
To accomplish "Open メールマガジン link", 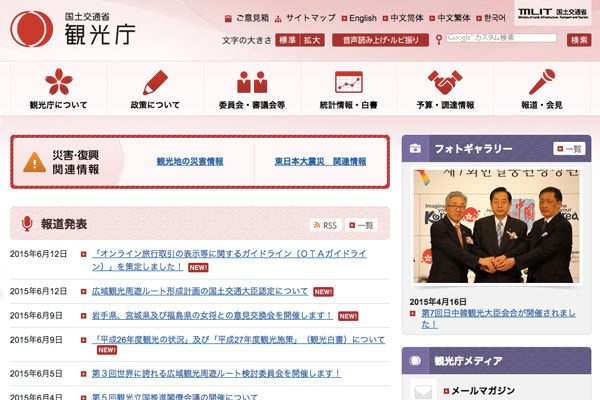I will tap(483, 390).
